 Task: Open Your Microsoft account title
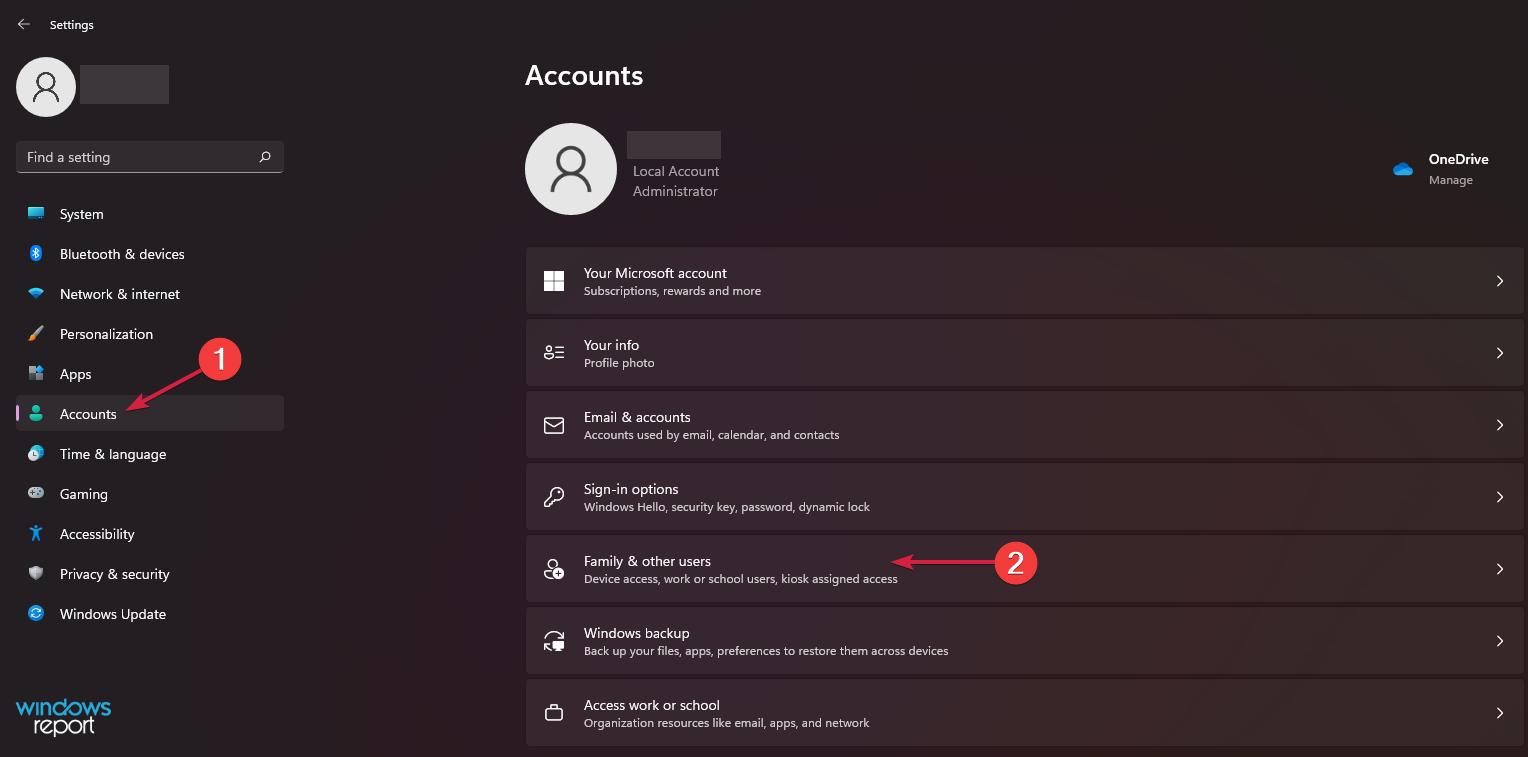coord(655,273)
